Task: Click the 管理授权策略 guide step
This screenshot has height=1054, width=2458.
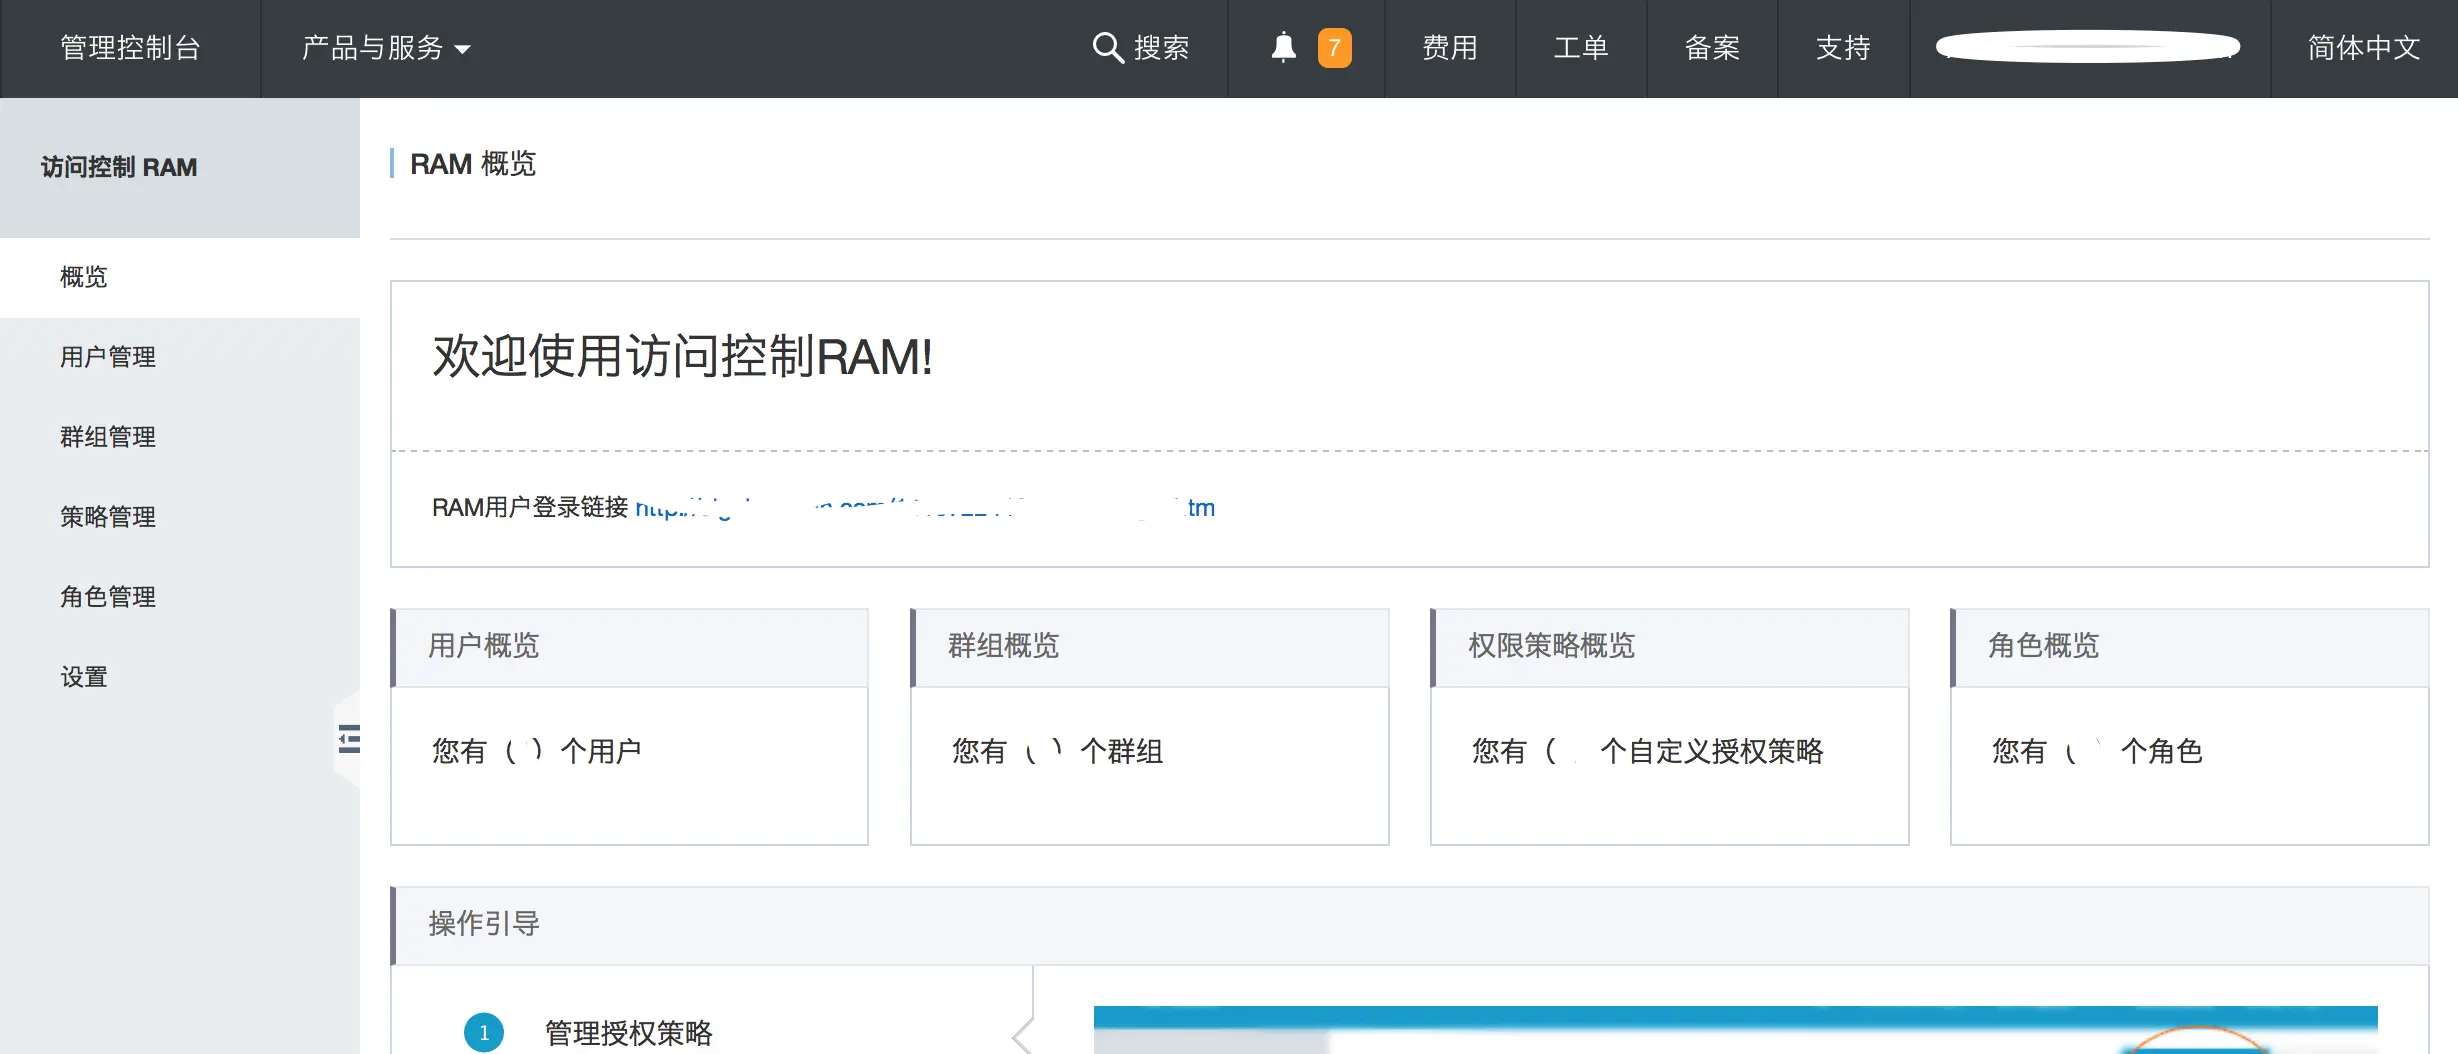Action: (x=627, y=1034)
